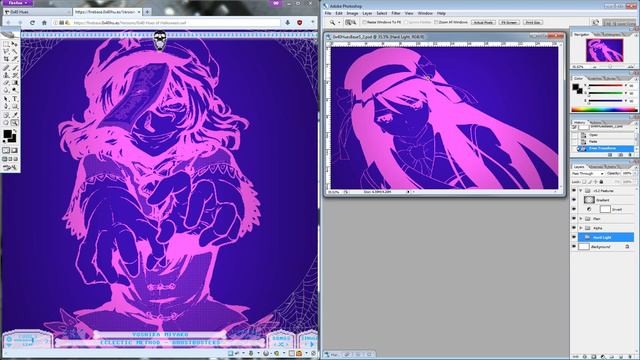This screenshot has width=640, height=360.
Task: Open Photoshop's Filter menu
Action: [x=396, y=13]
